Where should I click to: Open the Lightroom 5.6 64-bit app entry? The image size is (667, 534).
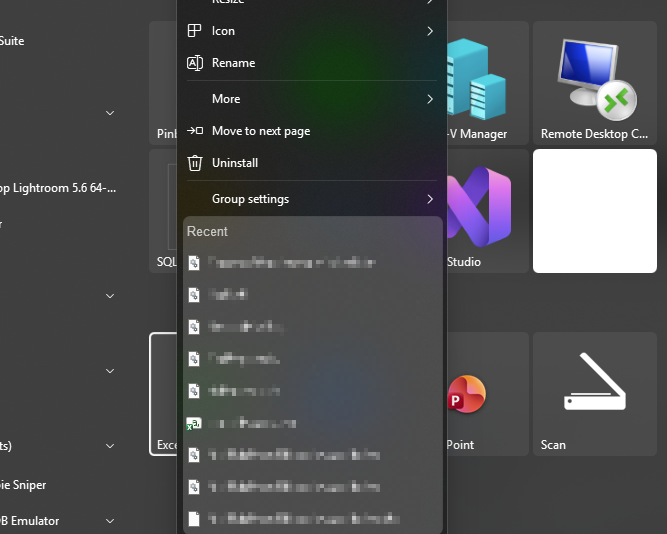tap(58, 188)
